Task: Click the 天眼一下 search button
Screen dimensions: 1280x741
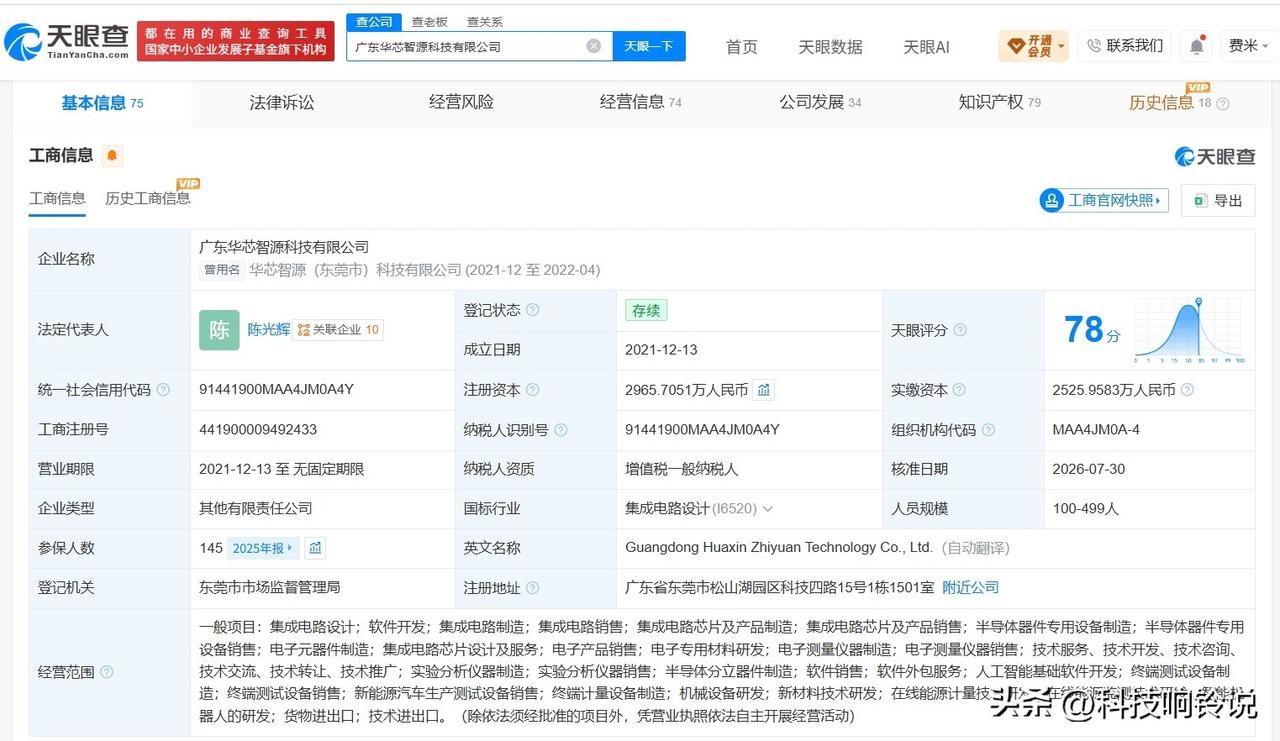Action: click(x=649, y=46)
